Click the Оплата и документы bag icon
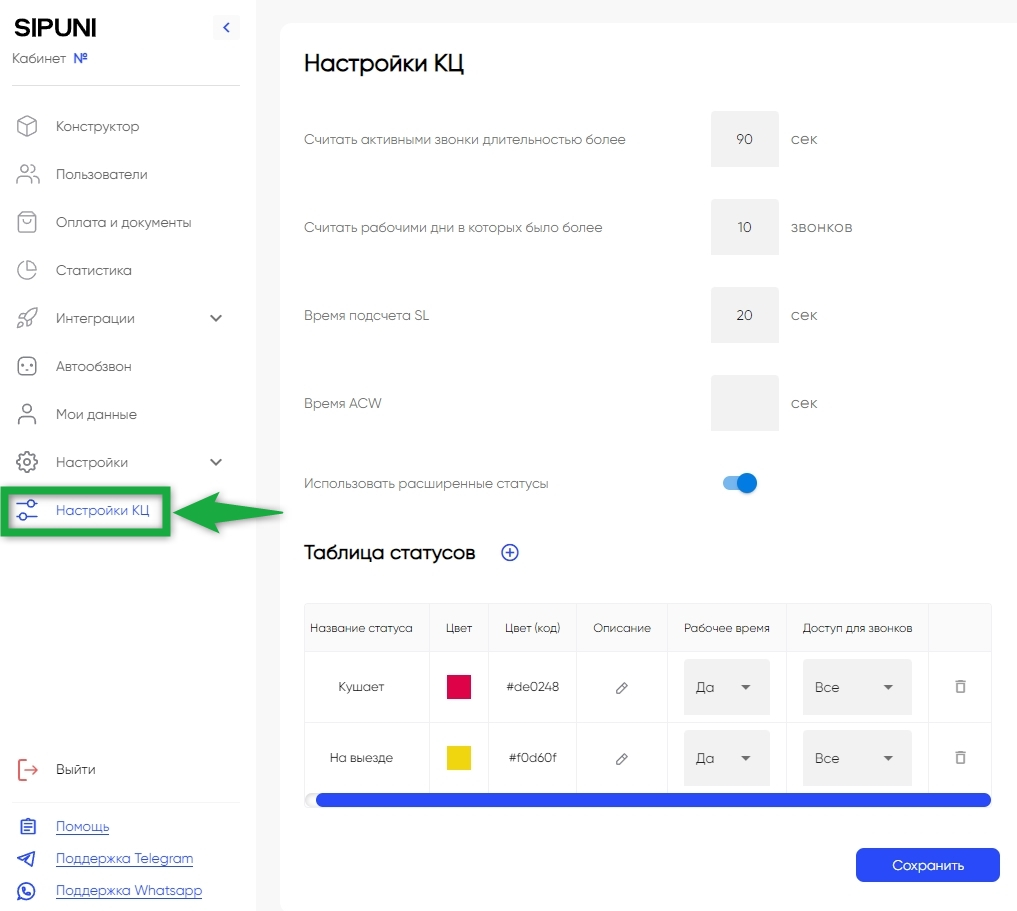The height and width of the screenshot is (911, 1017). 27,222
